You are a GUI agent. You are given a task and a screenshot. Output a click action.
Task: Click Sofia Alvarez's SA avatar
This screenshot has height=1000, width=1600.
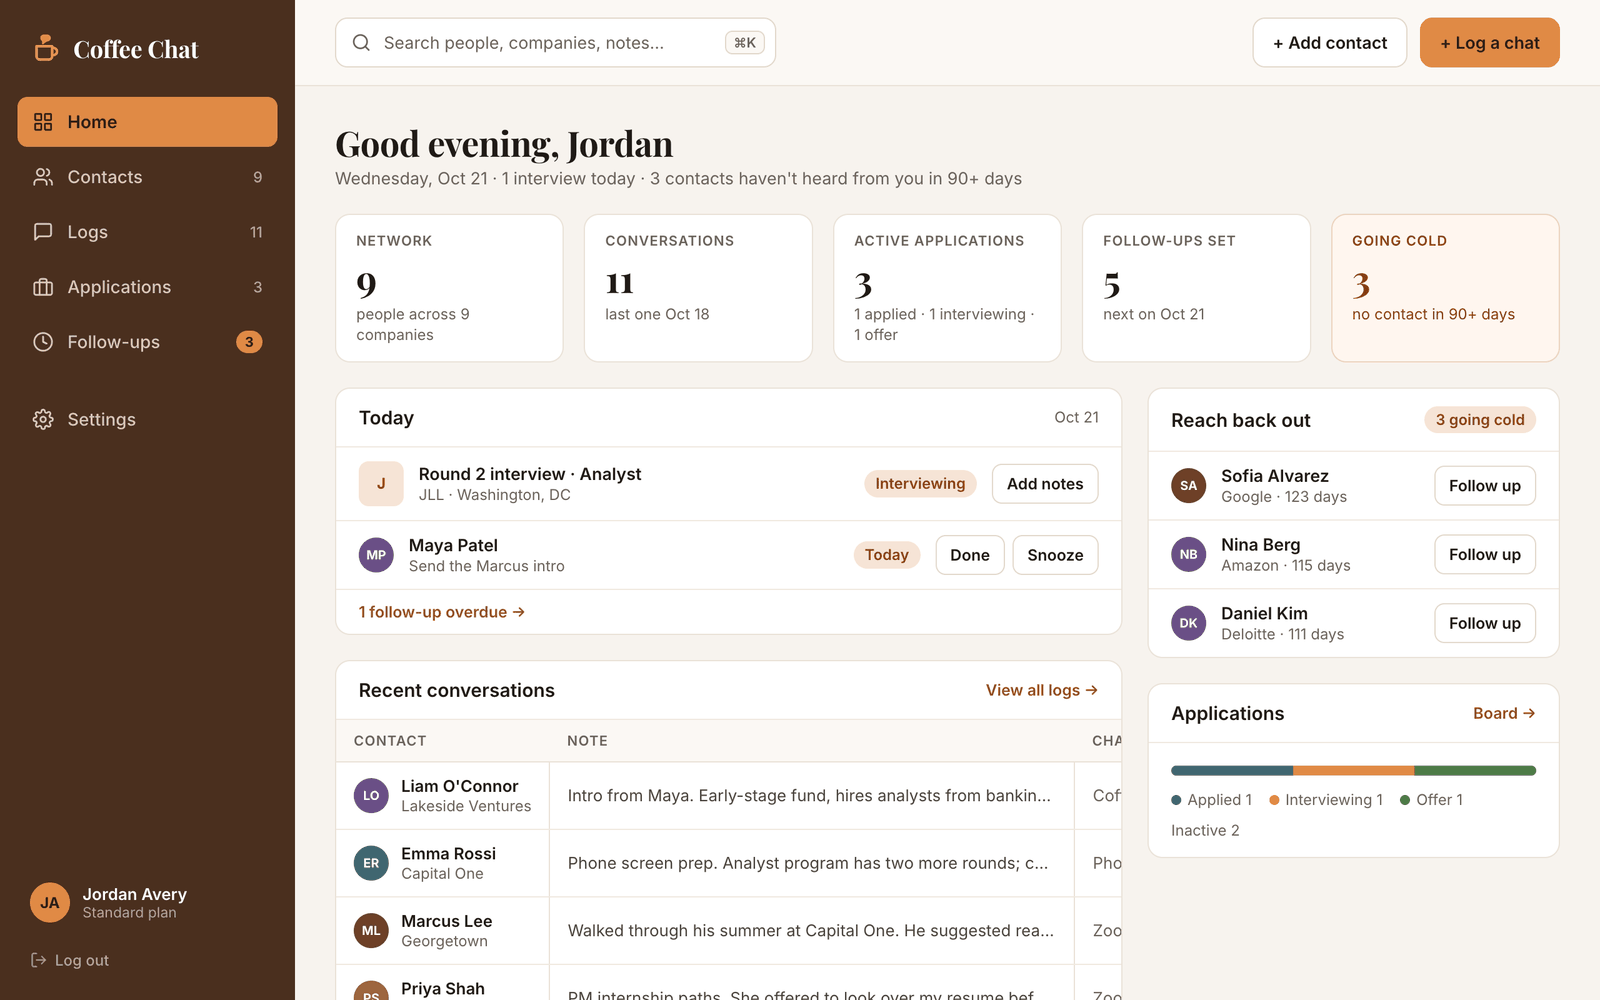click(1188, 486)
